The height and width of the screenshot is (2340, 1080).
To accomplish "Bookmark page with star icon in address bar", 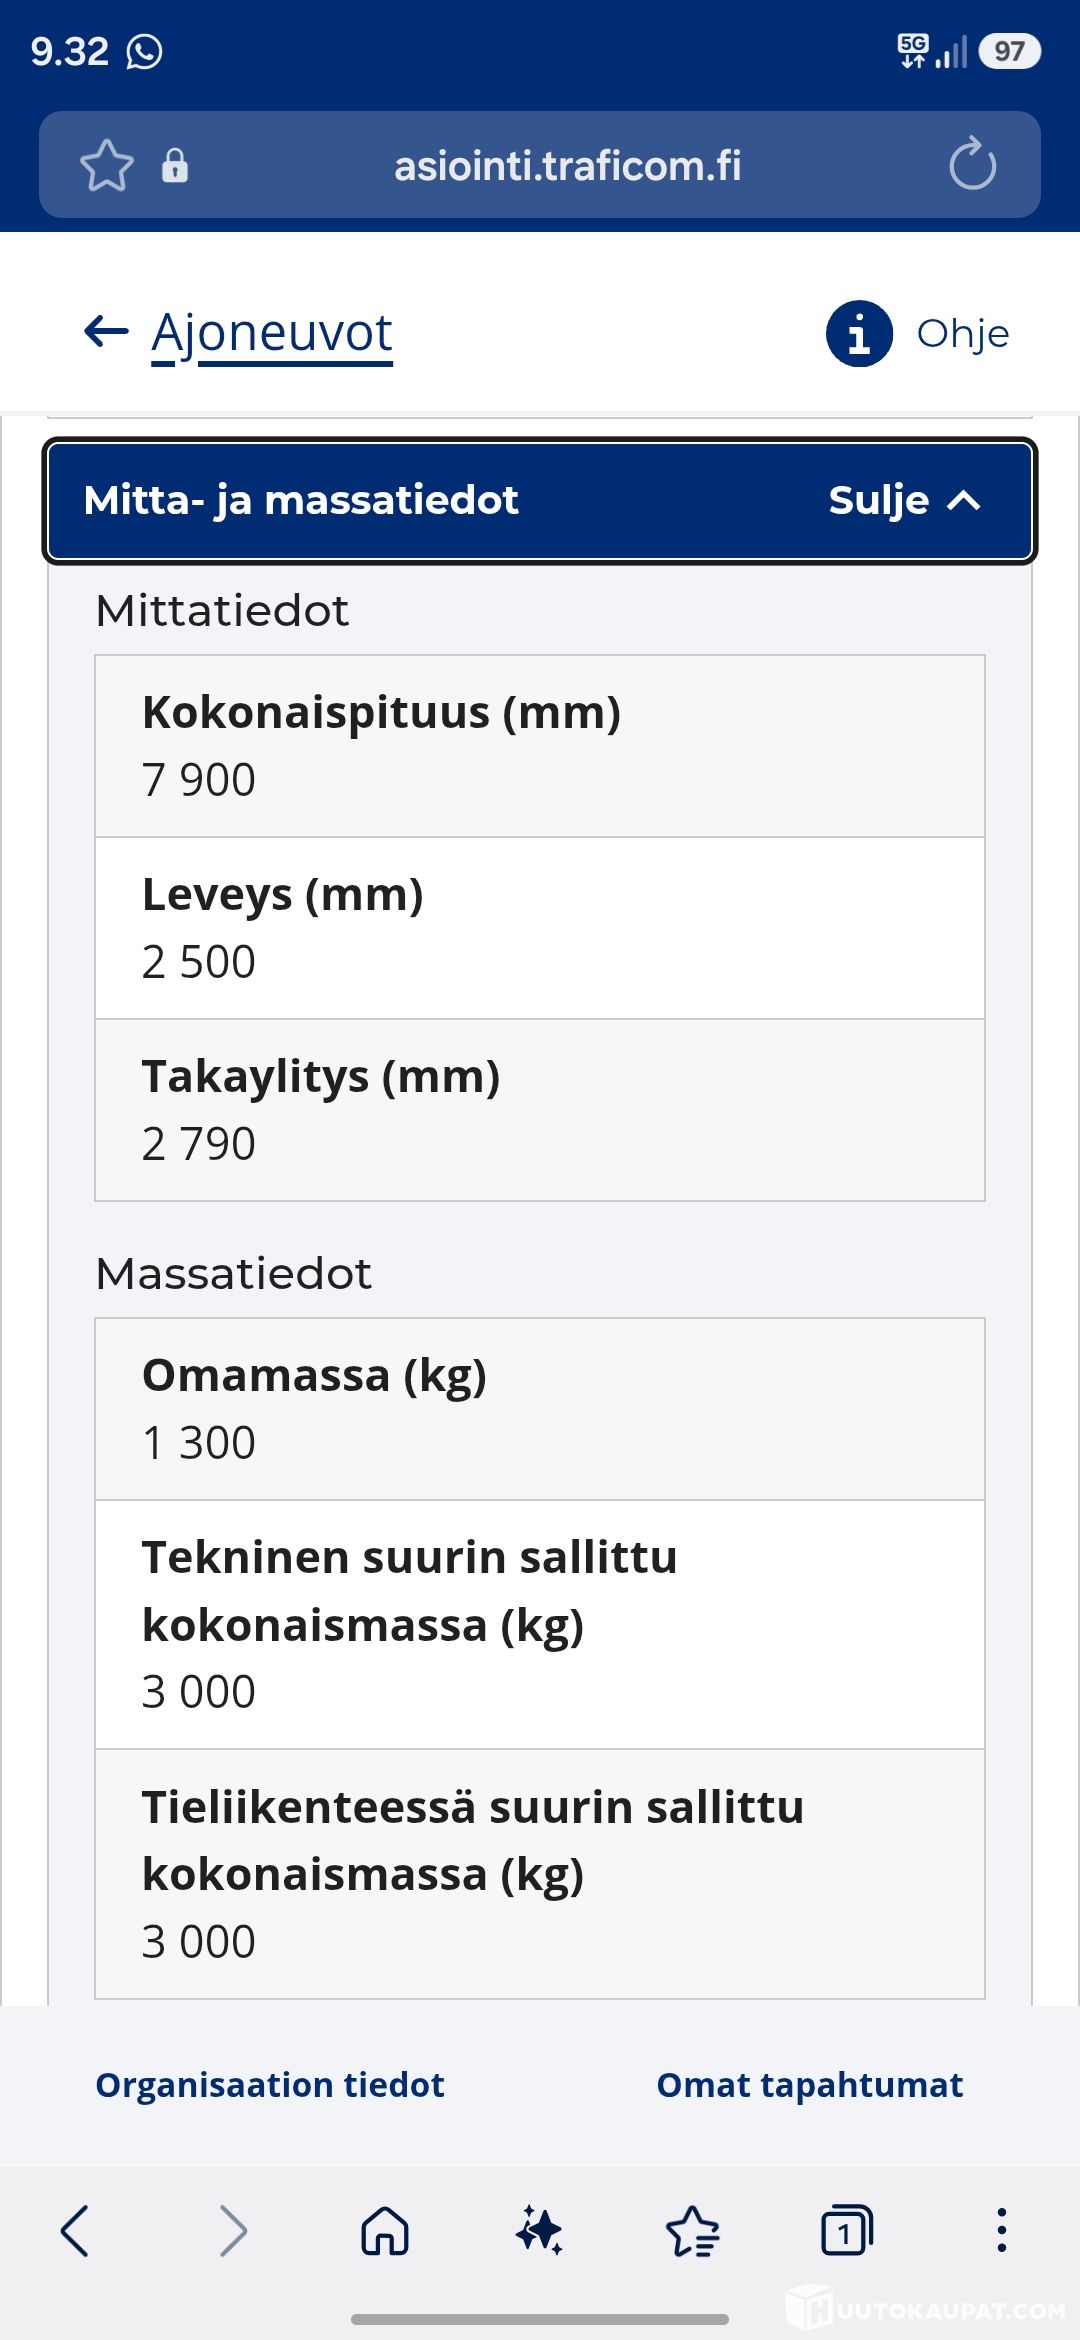I will coord(106,165).
